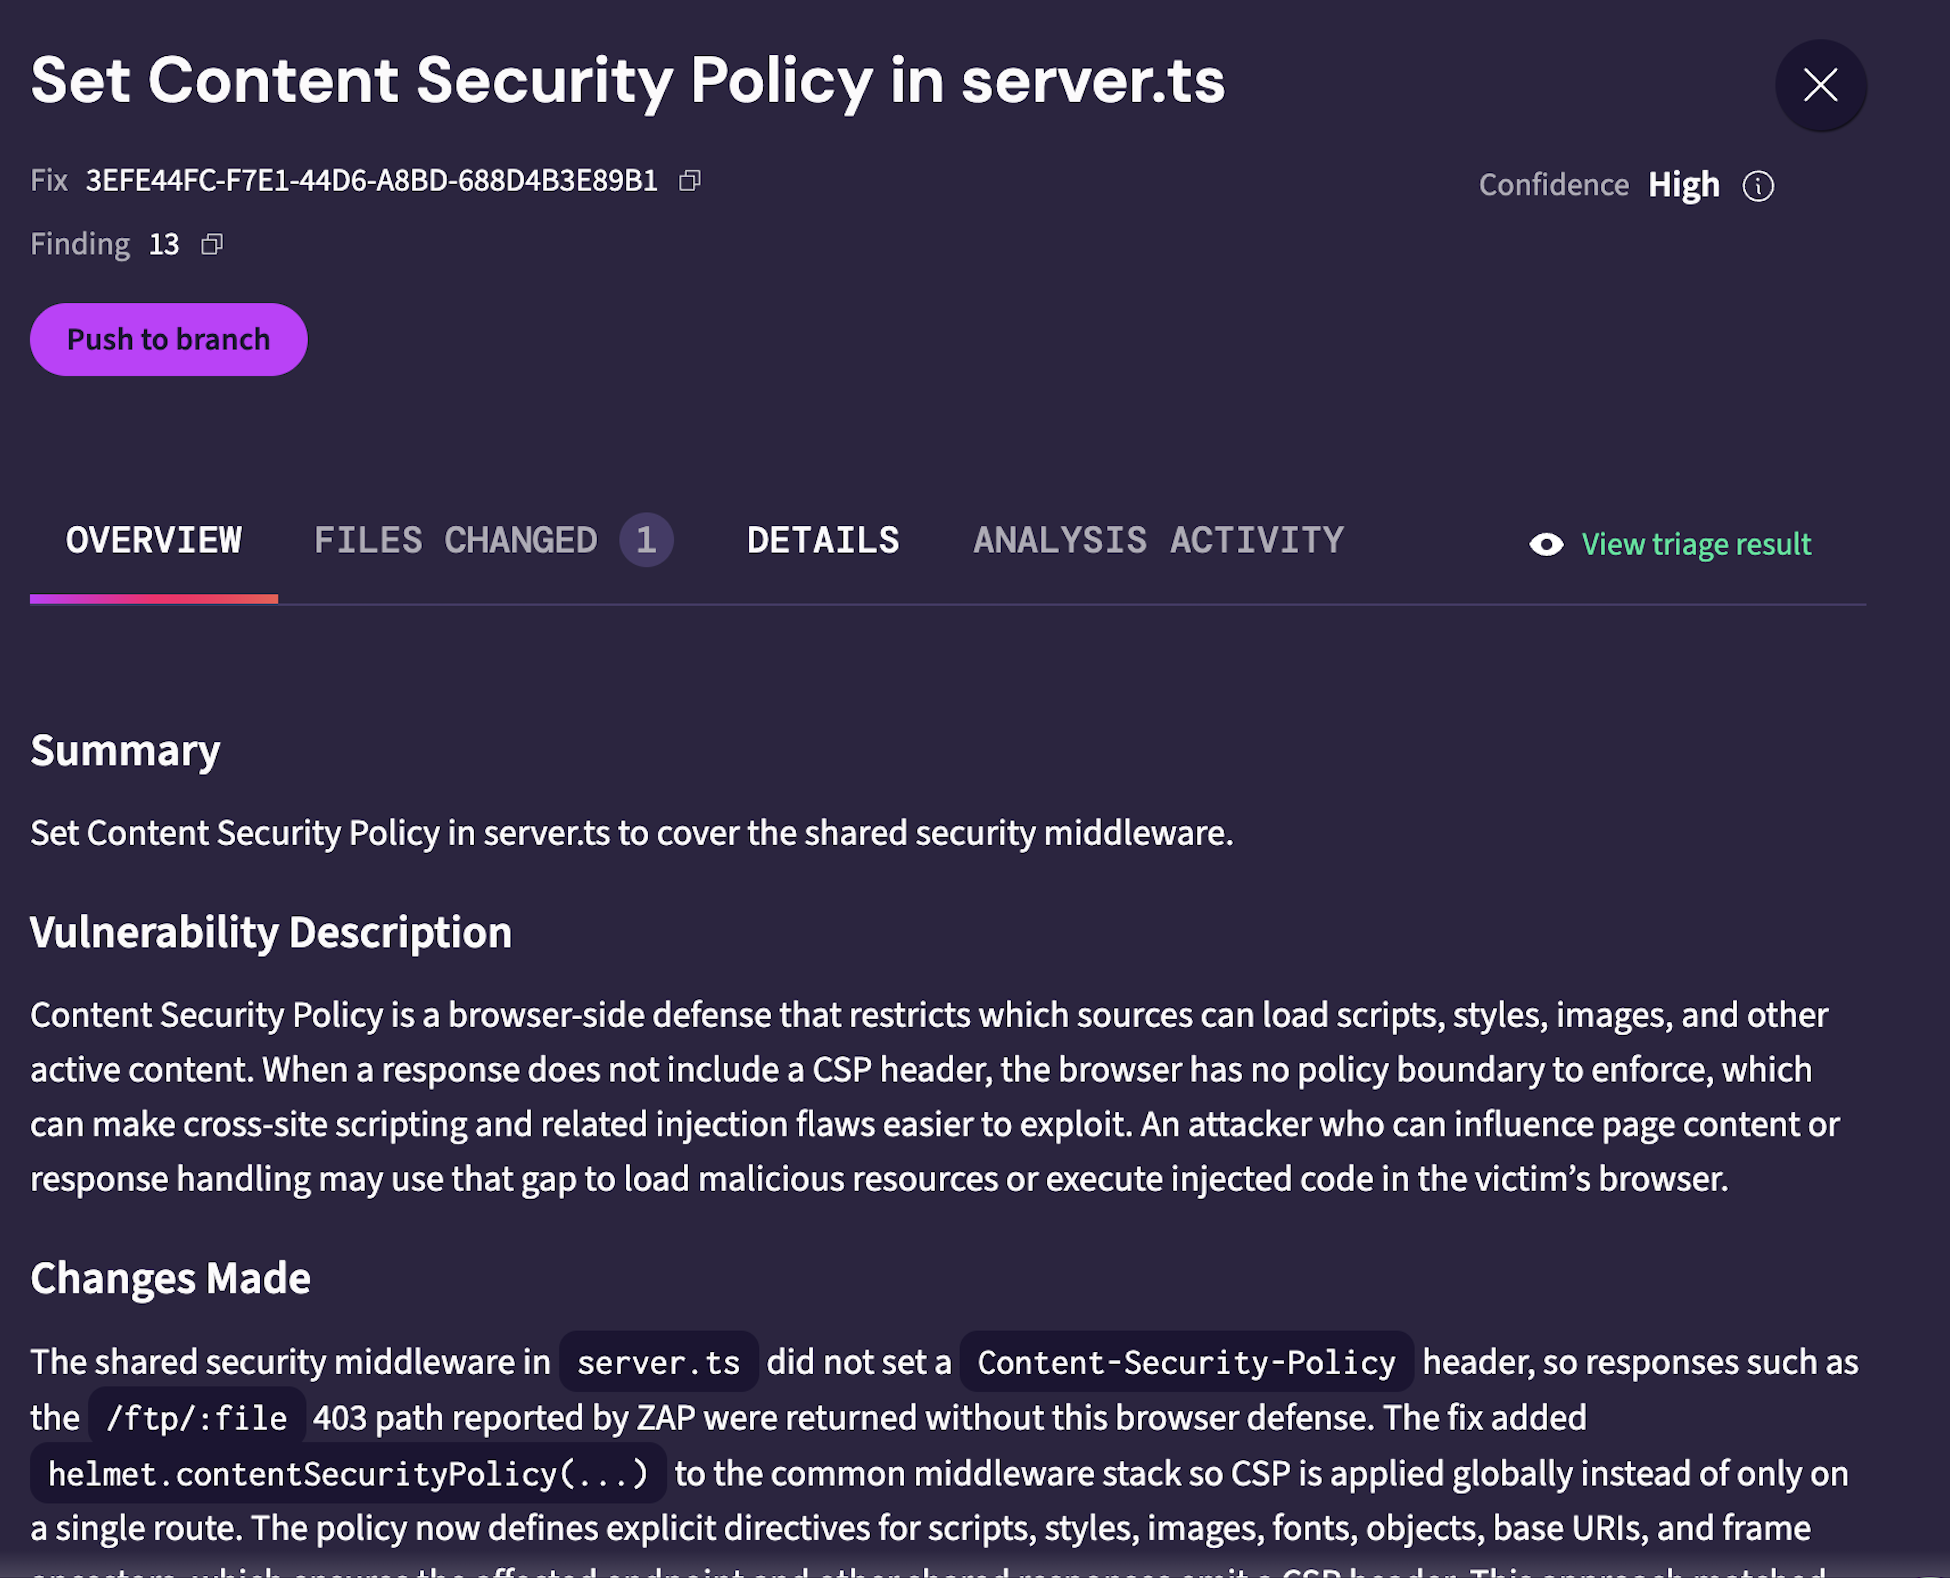Click the Files Changed count badge 1
The image size is (1950, 1578).
pyautogui.click(x=646, y=541)
